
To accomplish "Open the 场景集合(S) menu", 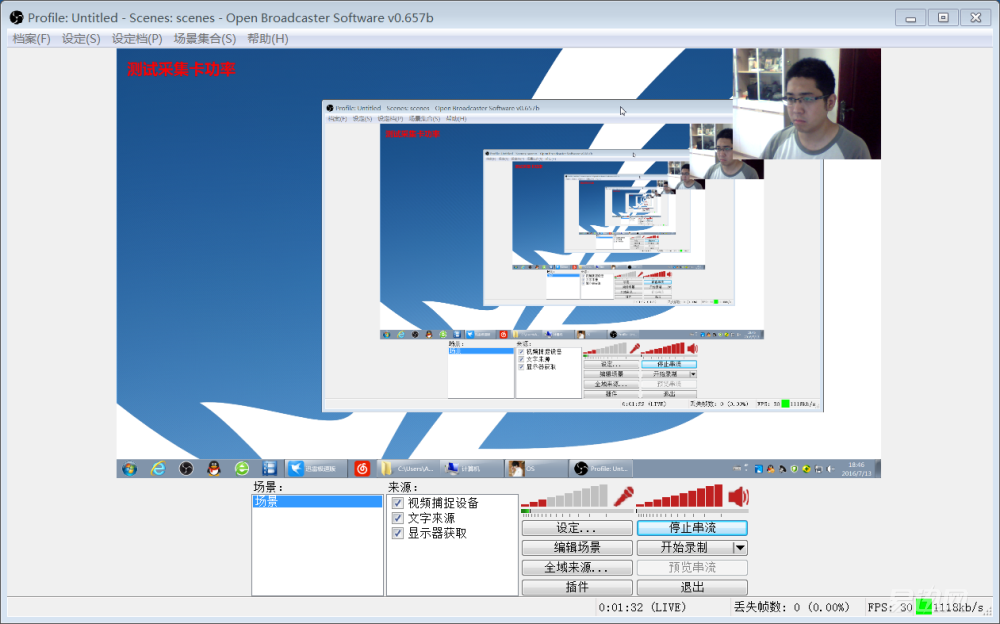I will [204, 39].
